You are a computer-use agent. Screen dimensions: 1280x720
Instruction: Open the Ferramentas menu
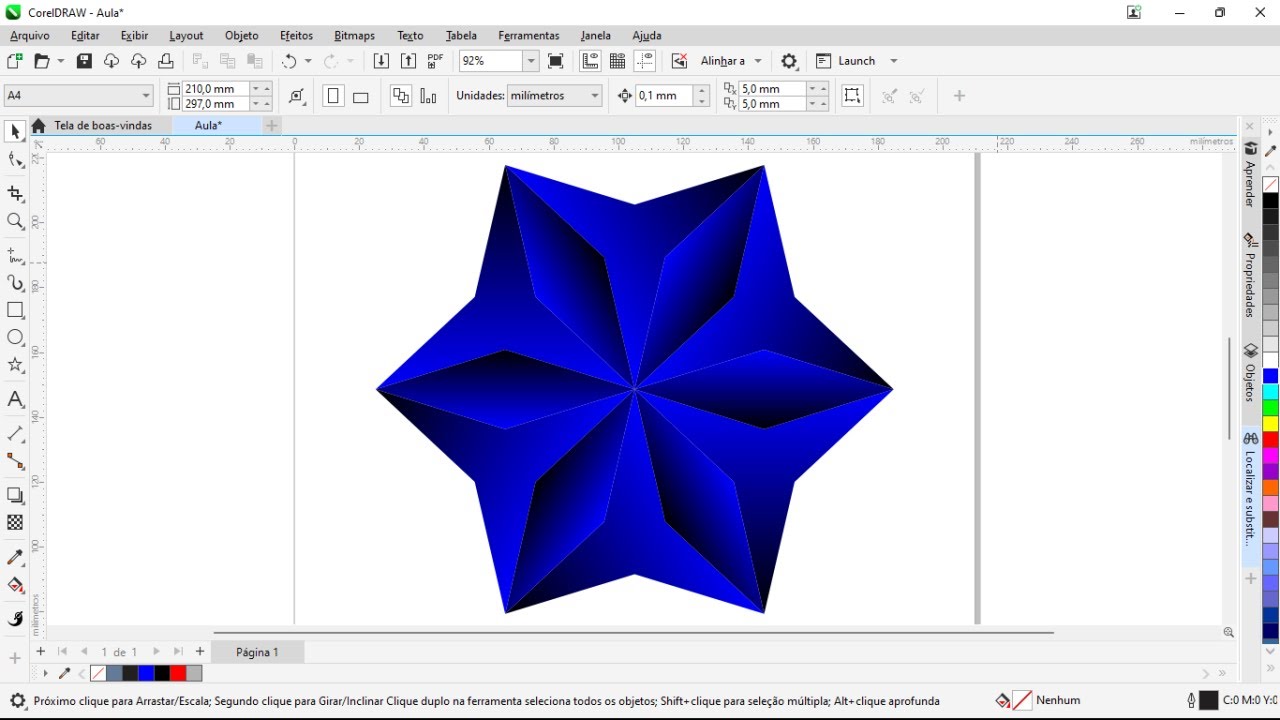pyautogui.click(x=529, y=35)
